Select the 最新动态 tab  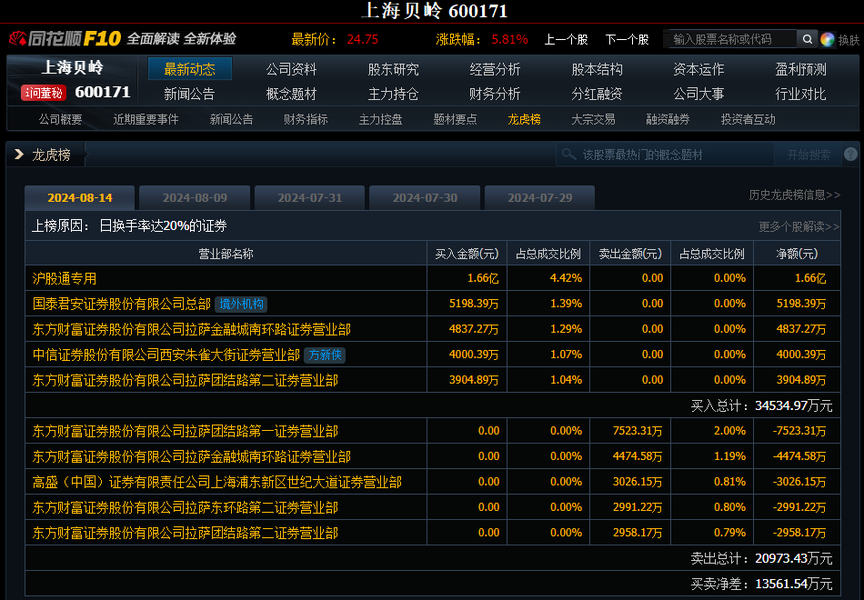click(x=190, y=69)
